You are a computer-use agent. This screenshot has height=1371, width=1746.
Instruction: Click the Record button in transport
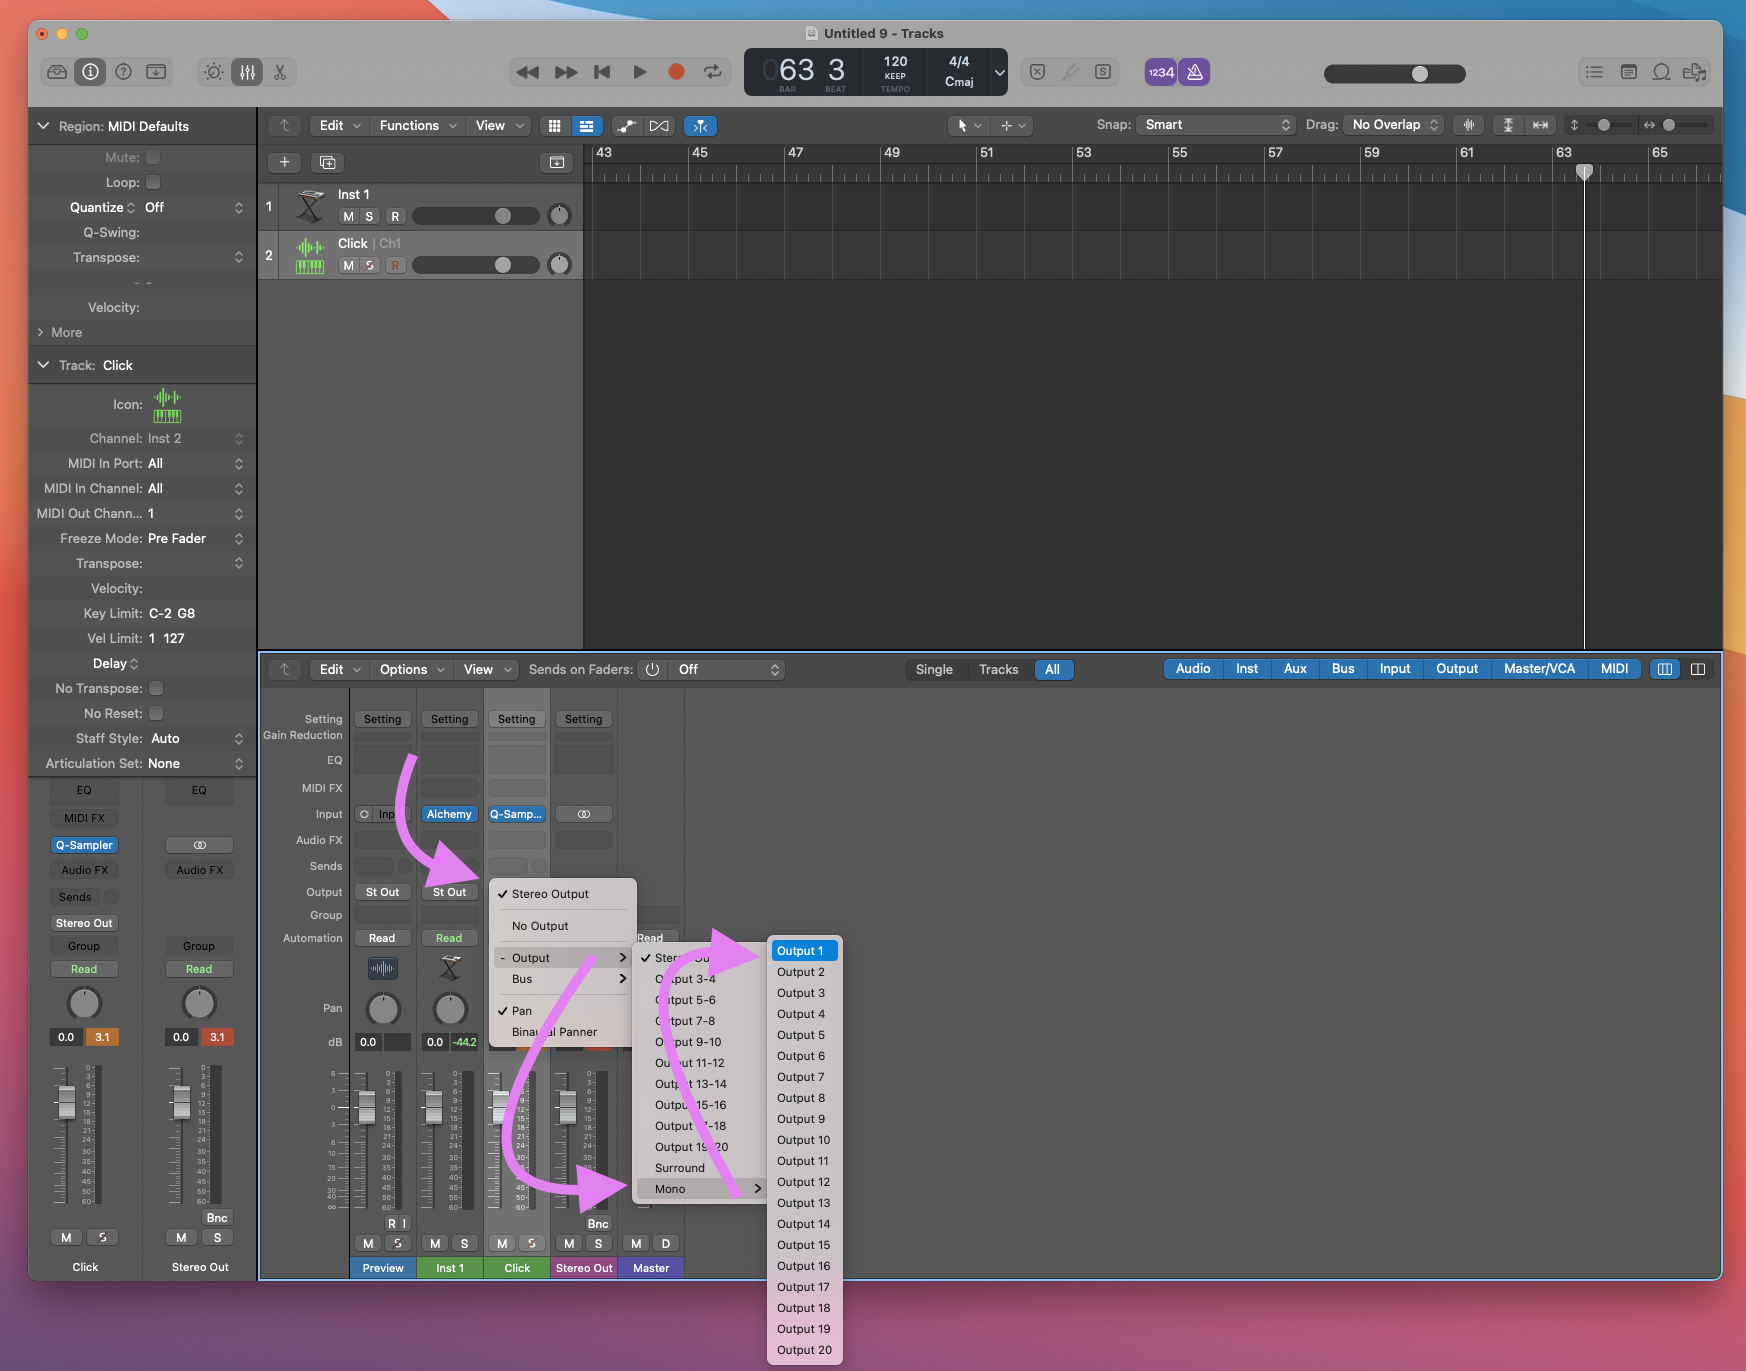[x=676, y=72]
